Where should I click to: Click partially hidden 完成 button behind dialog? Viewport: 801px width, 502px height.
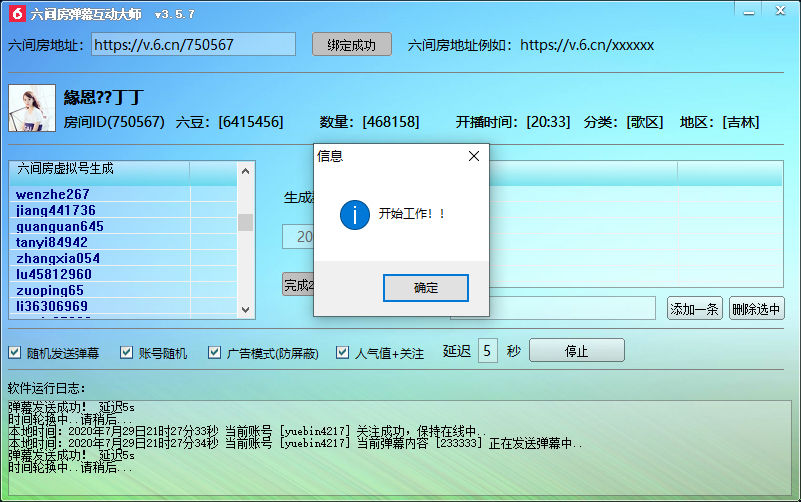(298, 284)
